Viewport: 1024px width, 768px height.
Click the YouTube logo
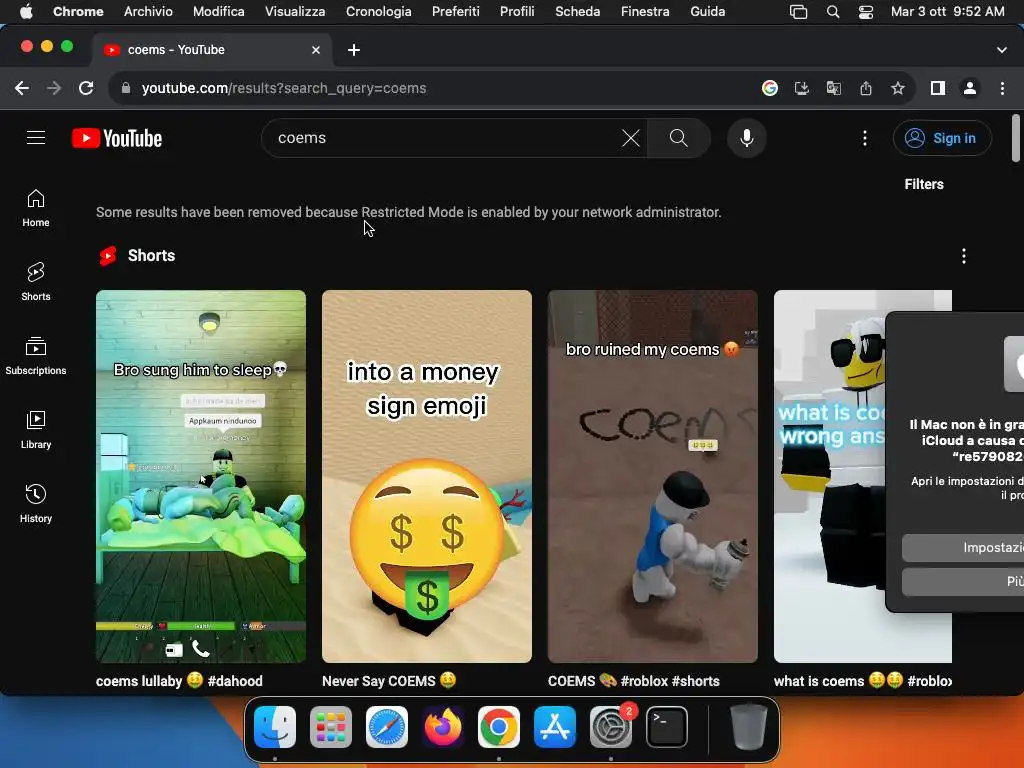117,138
